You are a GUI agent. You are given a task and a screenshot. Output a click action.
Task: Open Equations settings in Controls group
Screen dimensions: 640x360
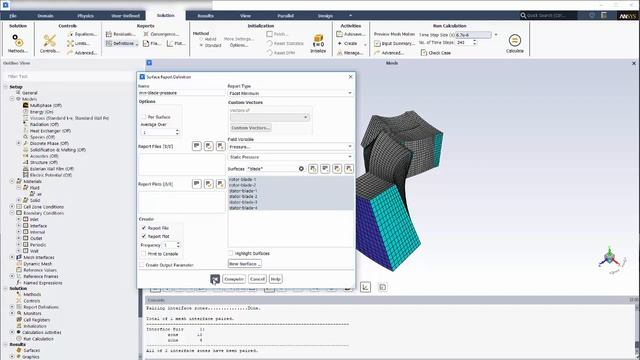click(82, 34)
